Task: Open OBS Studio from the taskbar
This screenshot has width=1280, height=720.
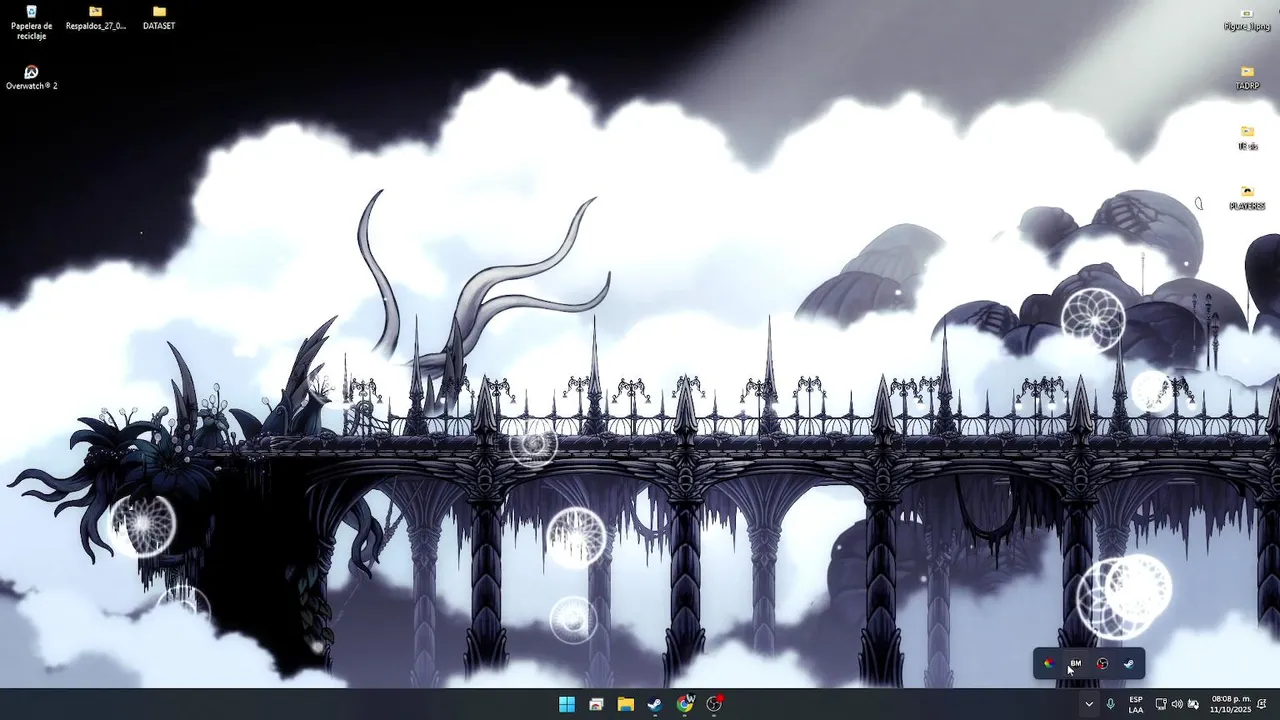Action: coord(714,704)
